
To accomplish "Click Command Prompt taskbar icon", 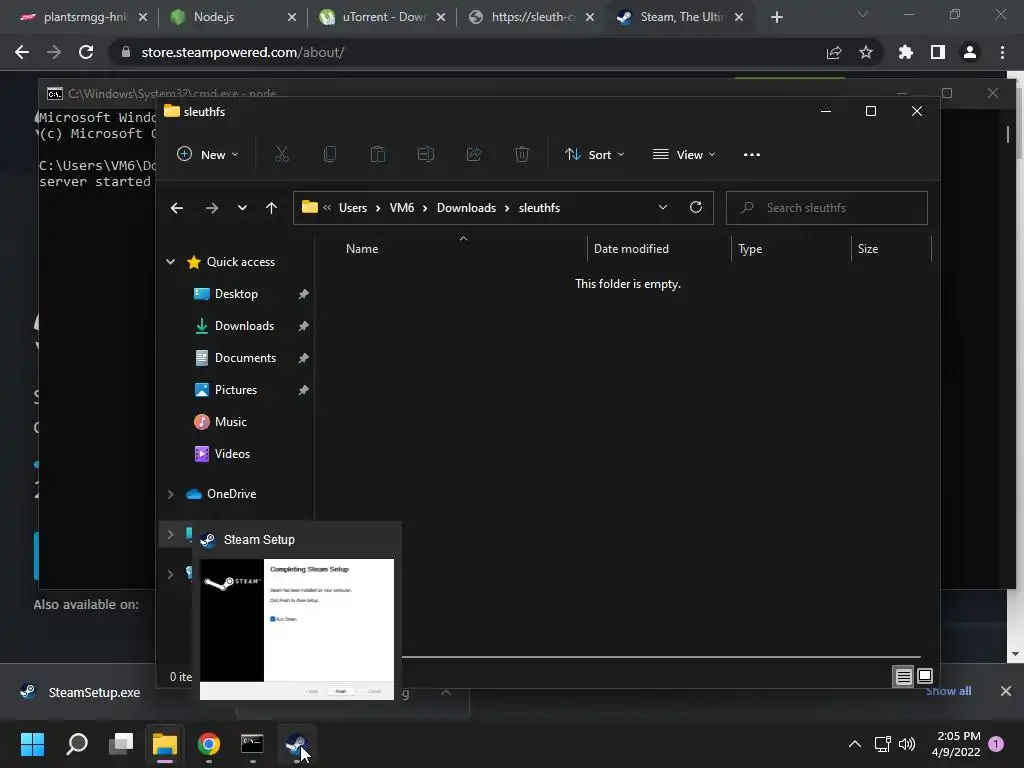I will pyautogui.click(x=252, y=744).
